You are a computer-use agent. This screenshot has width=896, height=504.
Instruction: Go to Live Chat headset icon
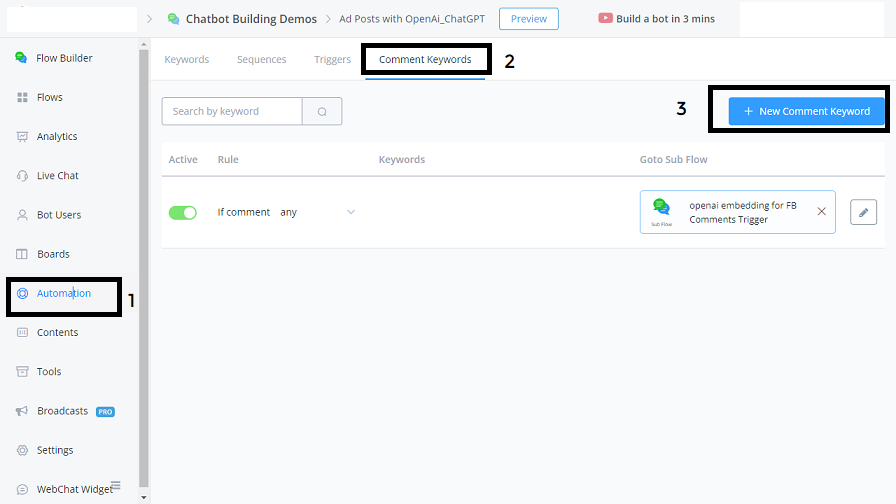coord(22,176)
